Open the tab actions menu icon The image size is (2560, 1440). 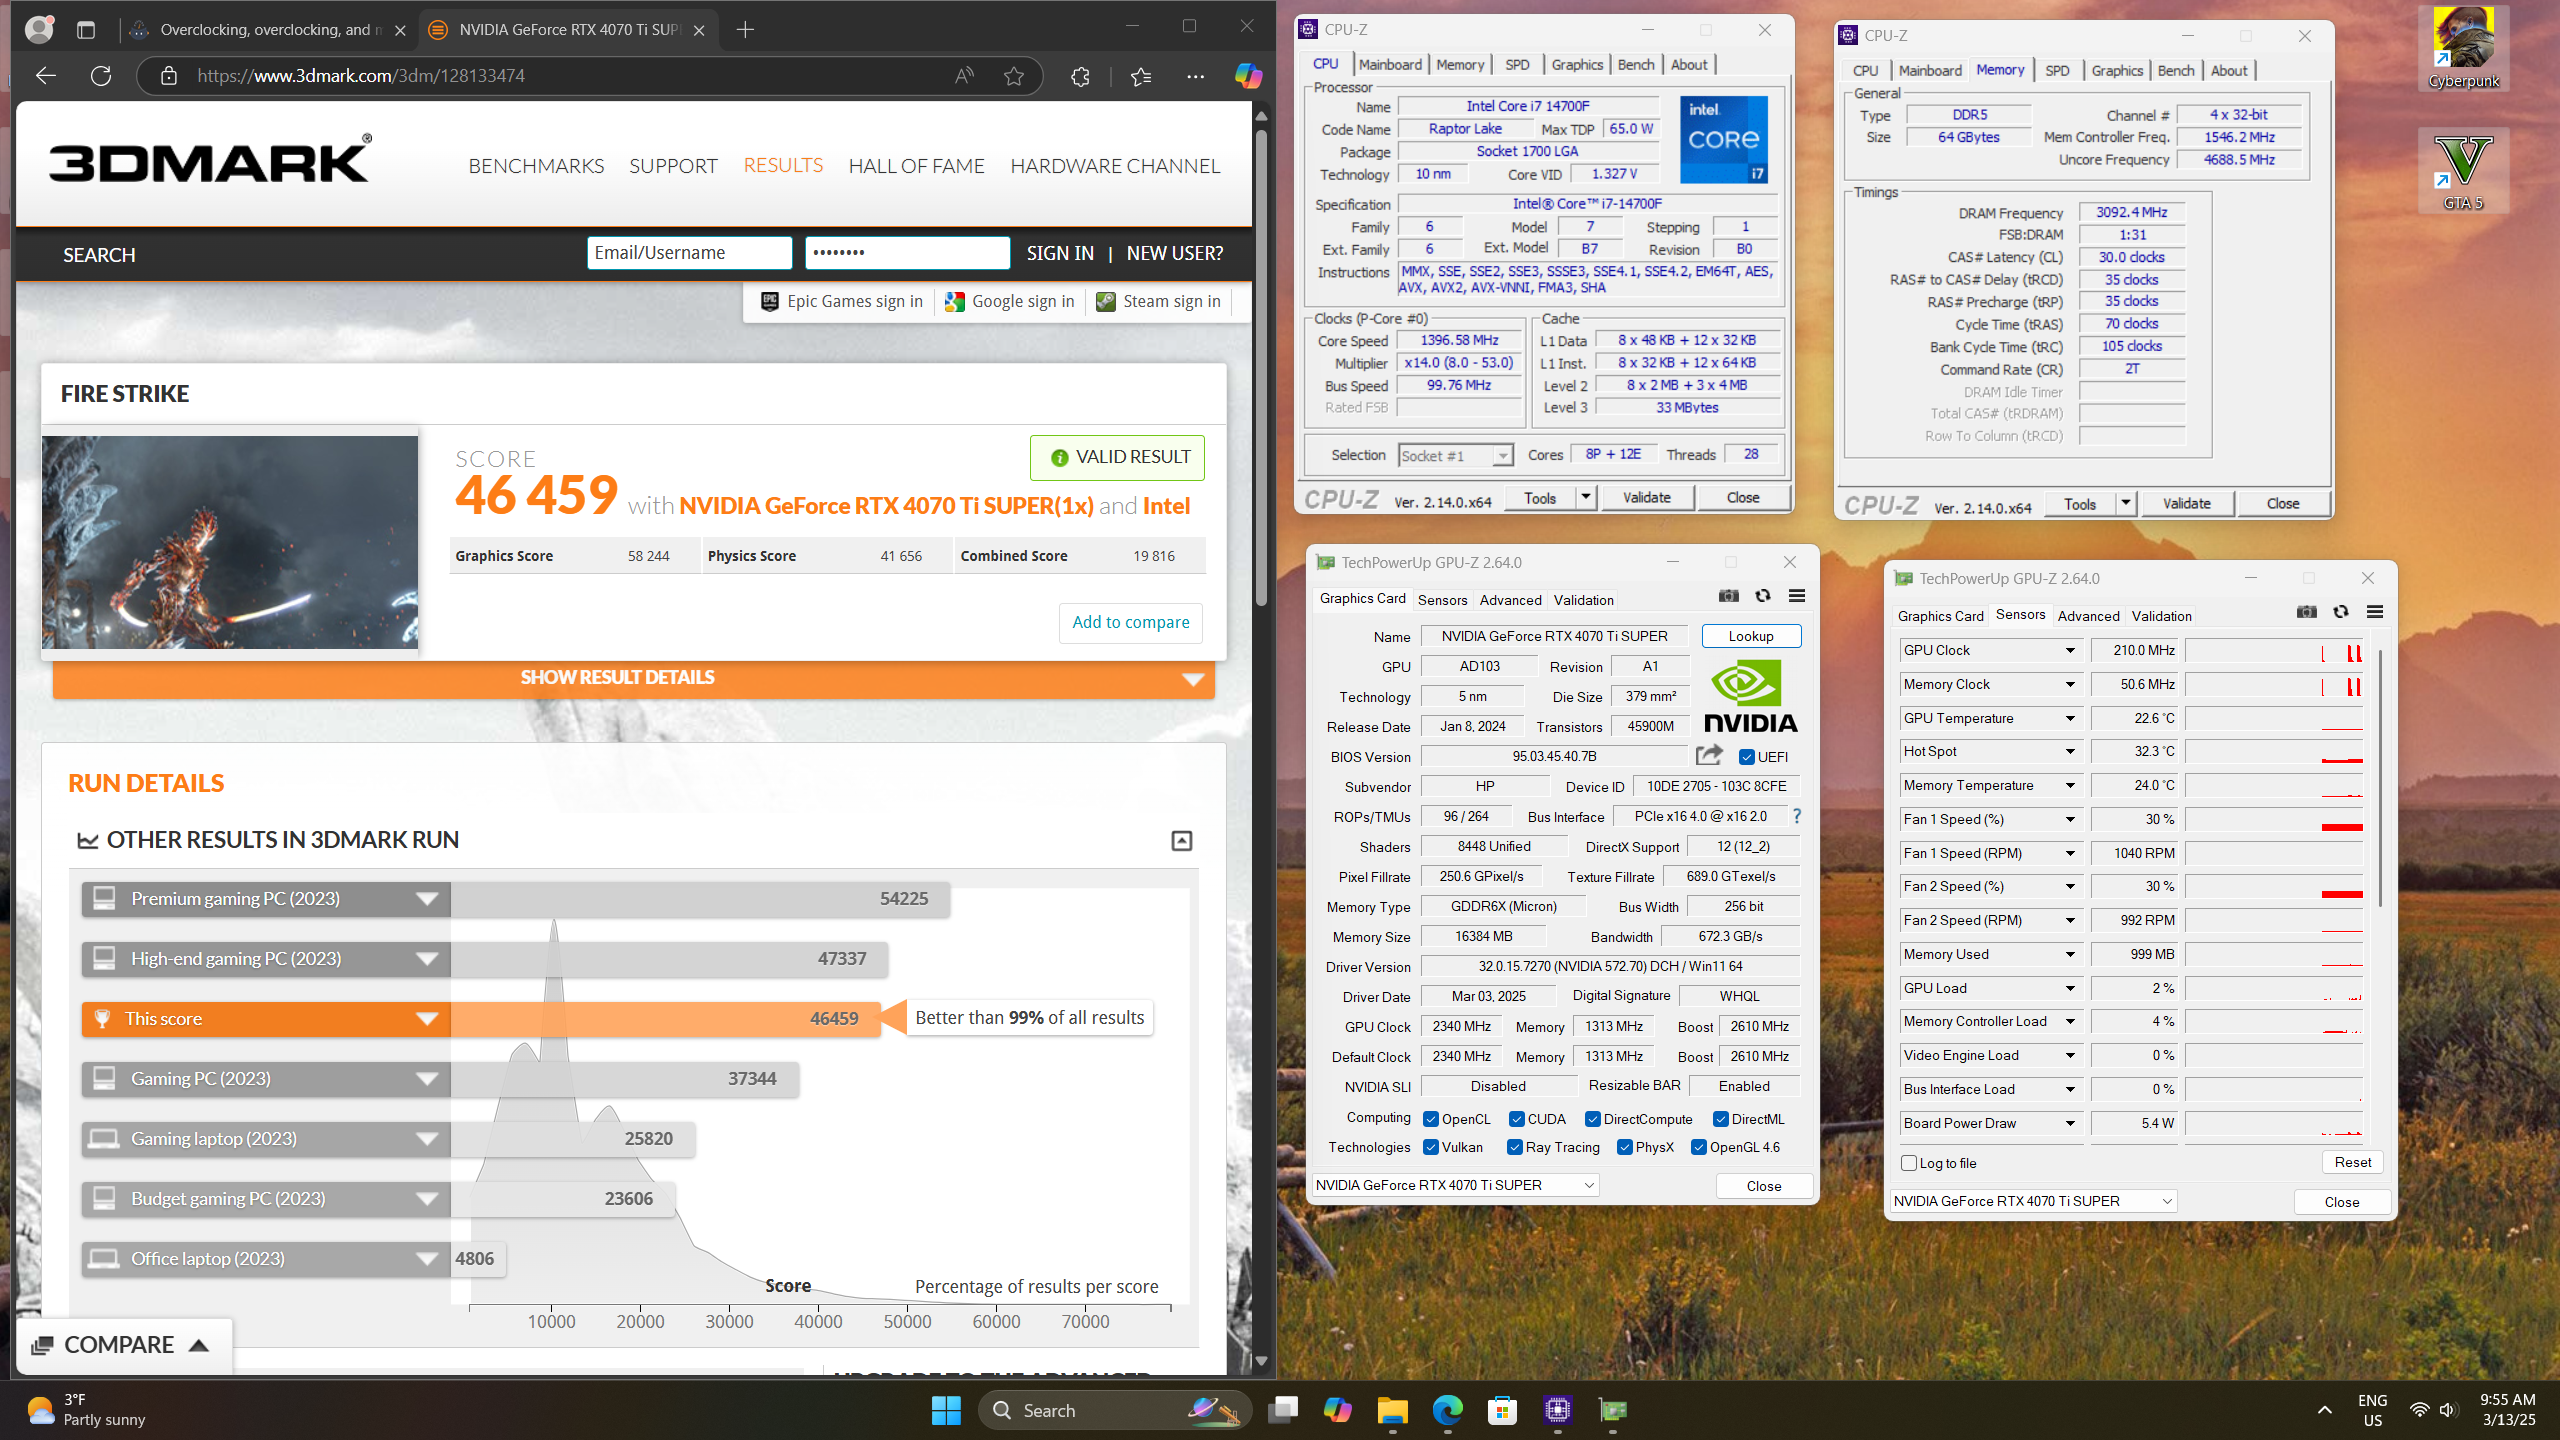coord(86,30)
